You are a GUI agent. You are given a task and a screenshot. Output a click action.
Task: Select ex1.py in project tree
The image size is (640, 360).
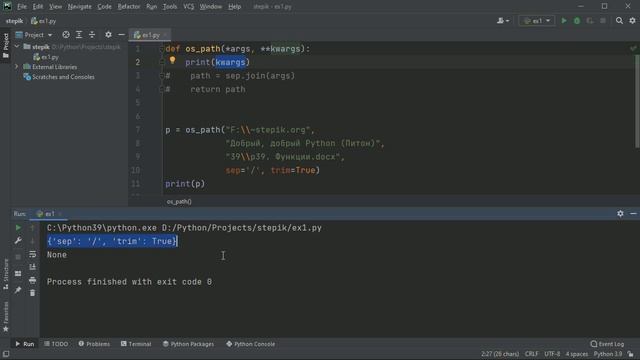46,57
